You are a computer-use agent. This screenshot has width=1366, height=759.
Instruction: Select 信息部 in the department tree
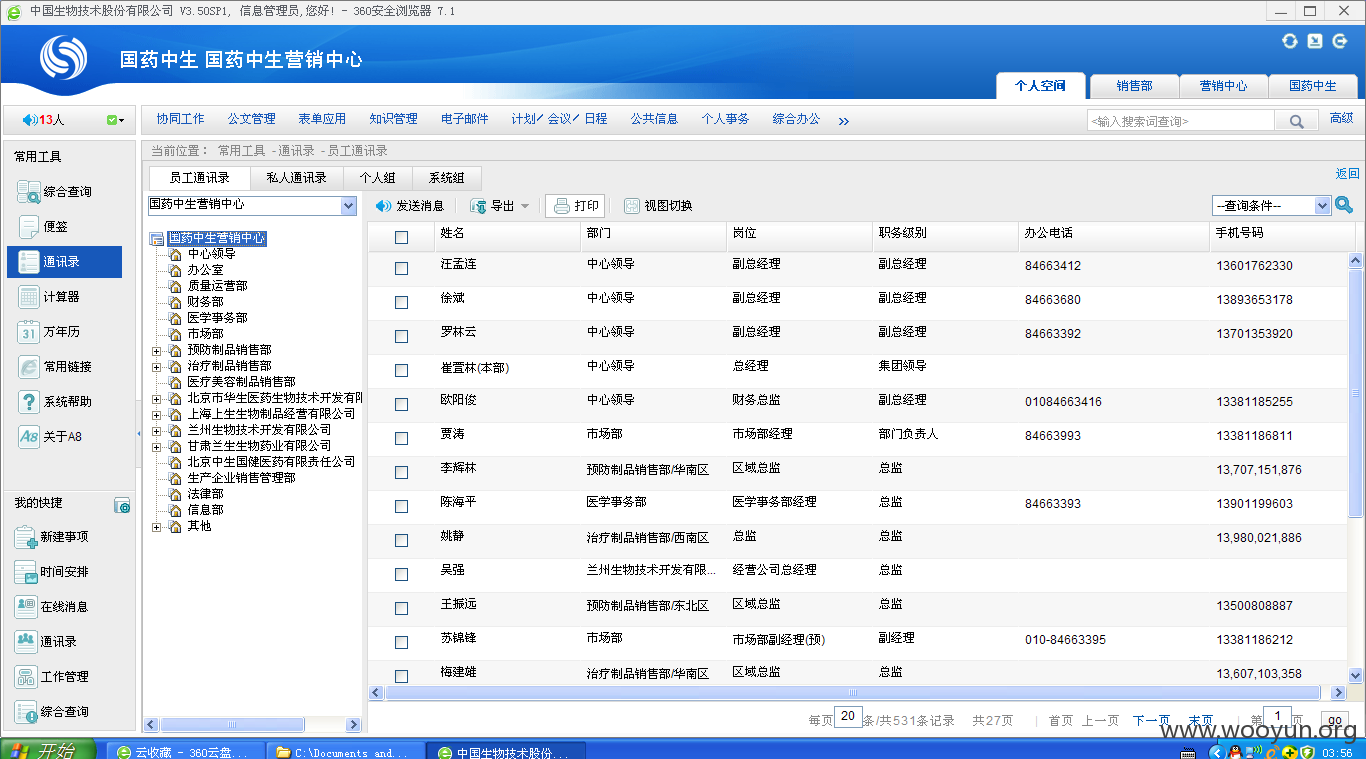pyautogui.click(x=205, y=510)
